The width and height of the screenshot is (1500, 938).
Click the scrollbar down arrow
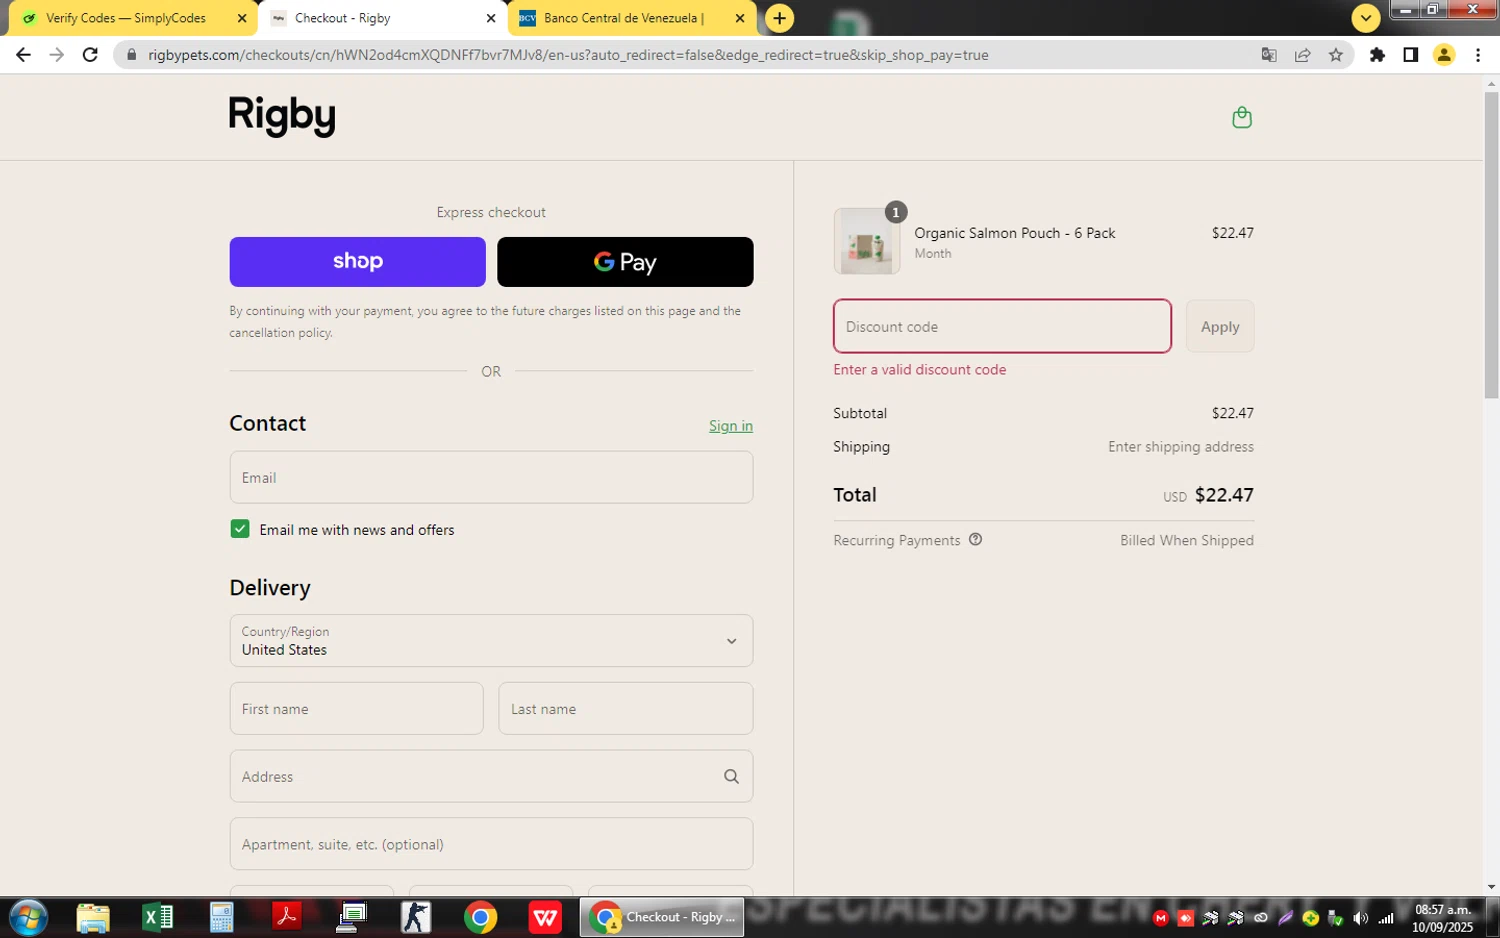[1491, 887]
